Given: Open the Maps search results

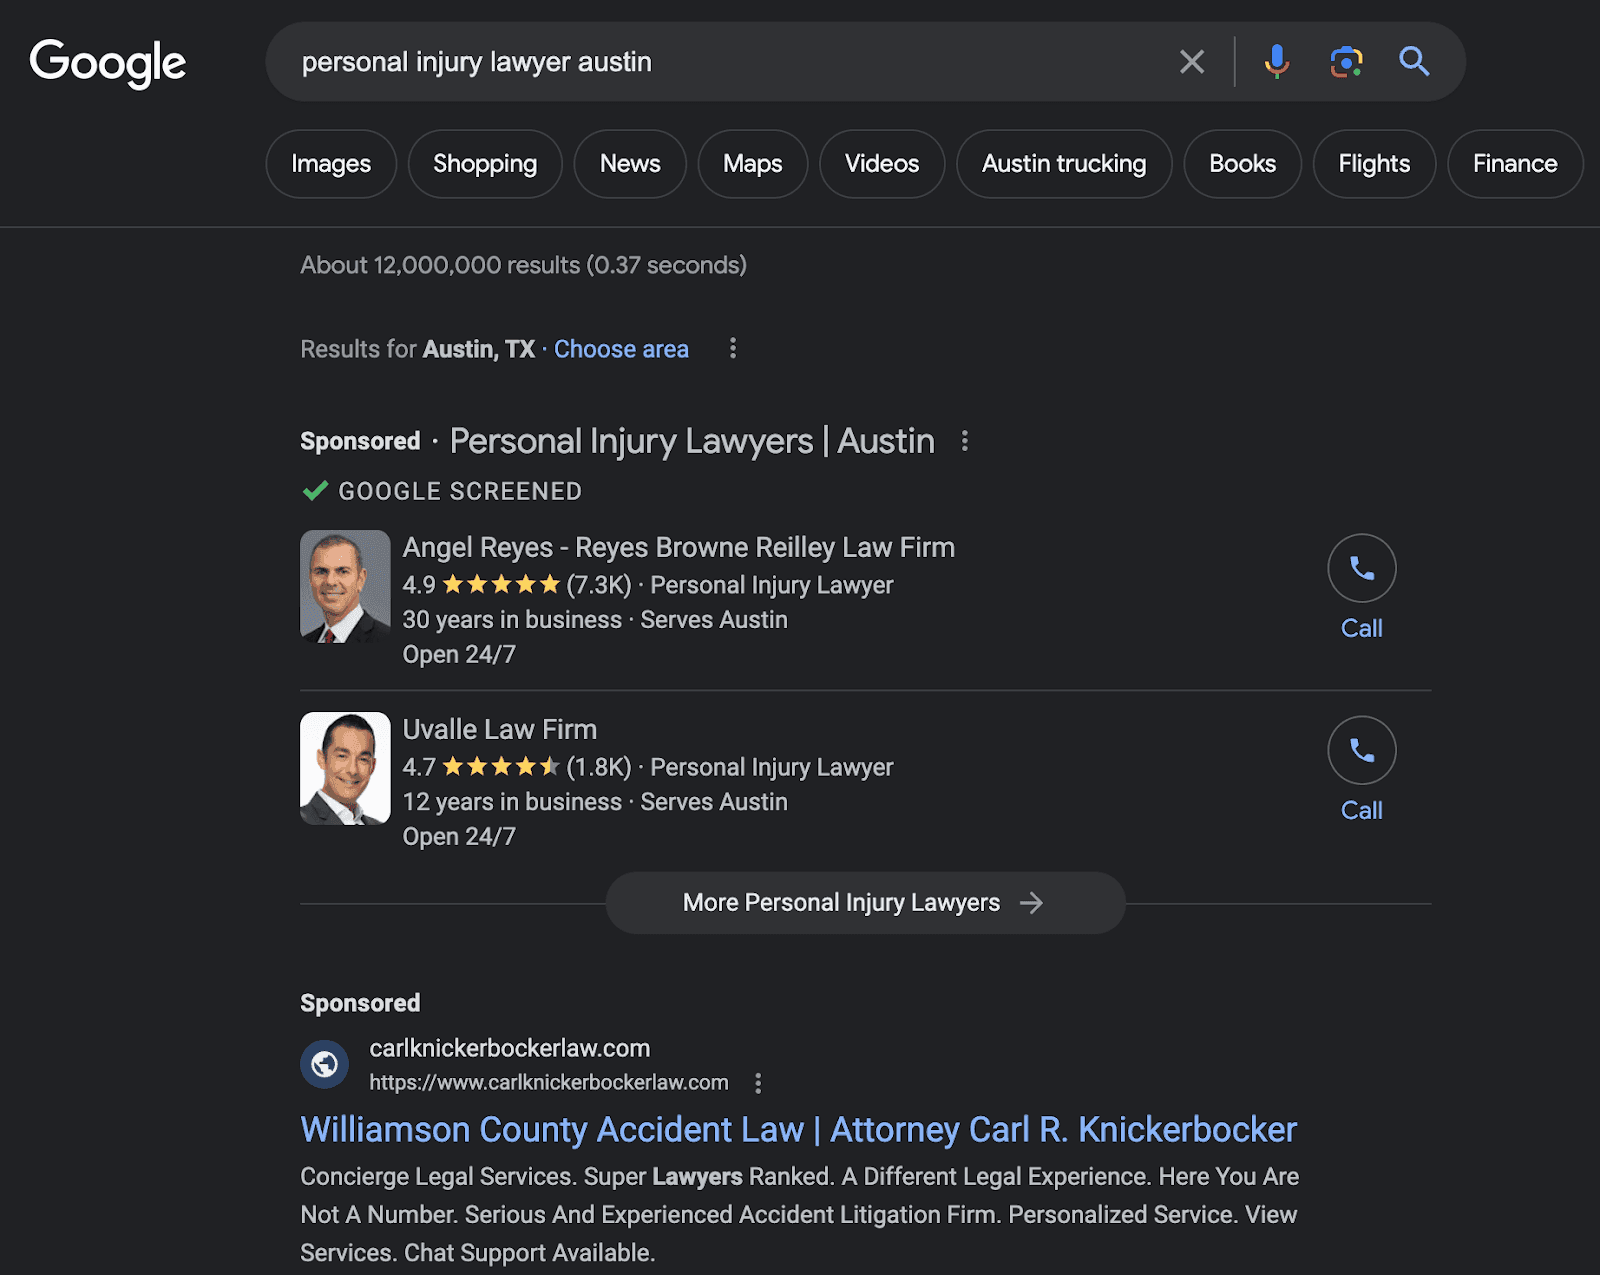Looking at the screenshot, I should (x=752, y=163).
